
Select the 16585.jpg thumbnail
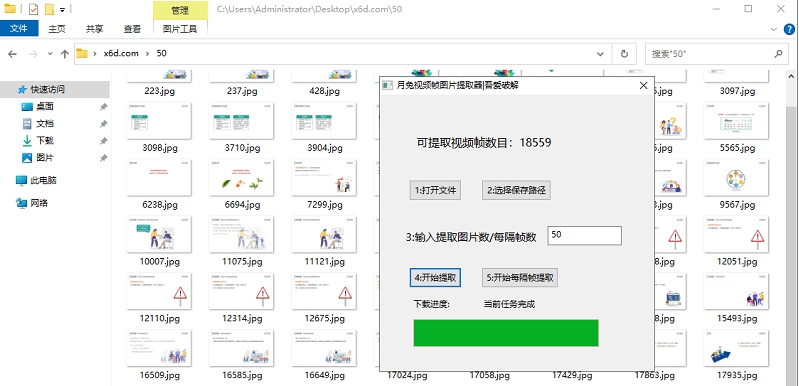click(241, 348)
